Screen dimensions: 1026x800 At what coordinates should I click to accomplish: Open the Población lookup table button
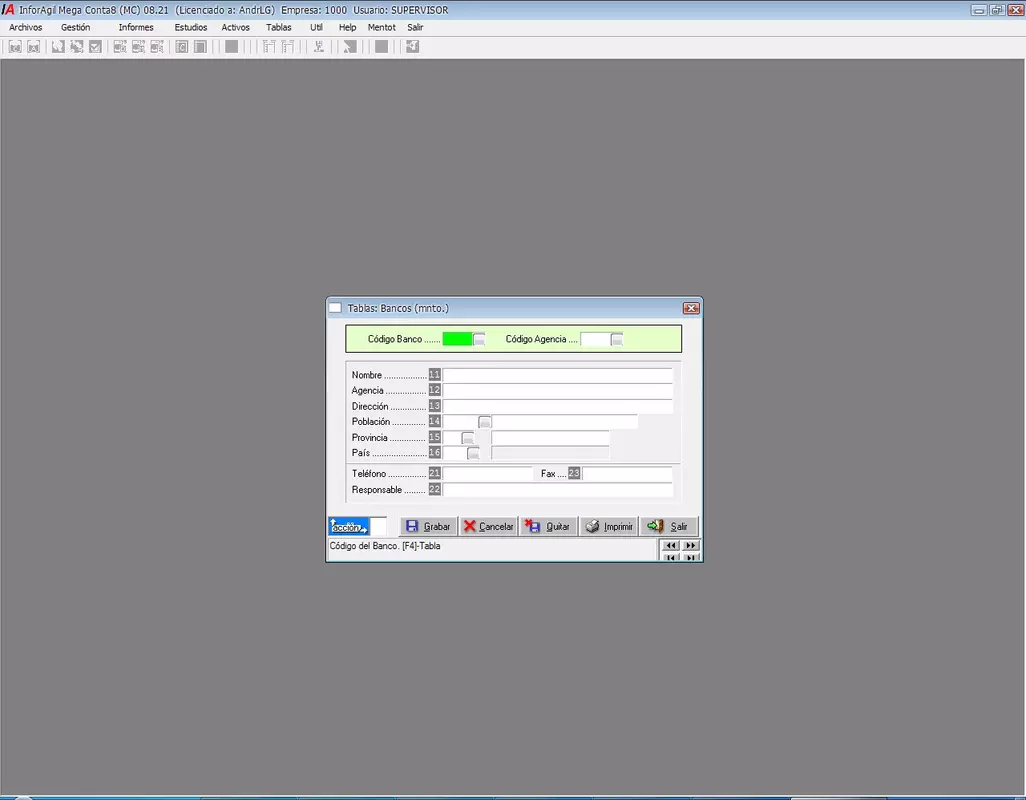[485, 422]
